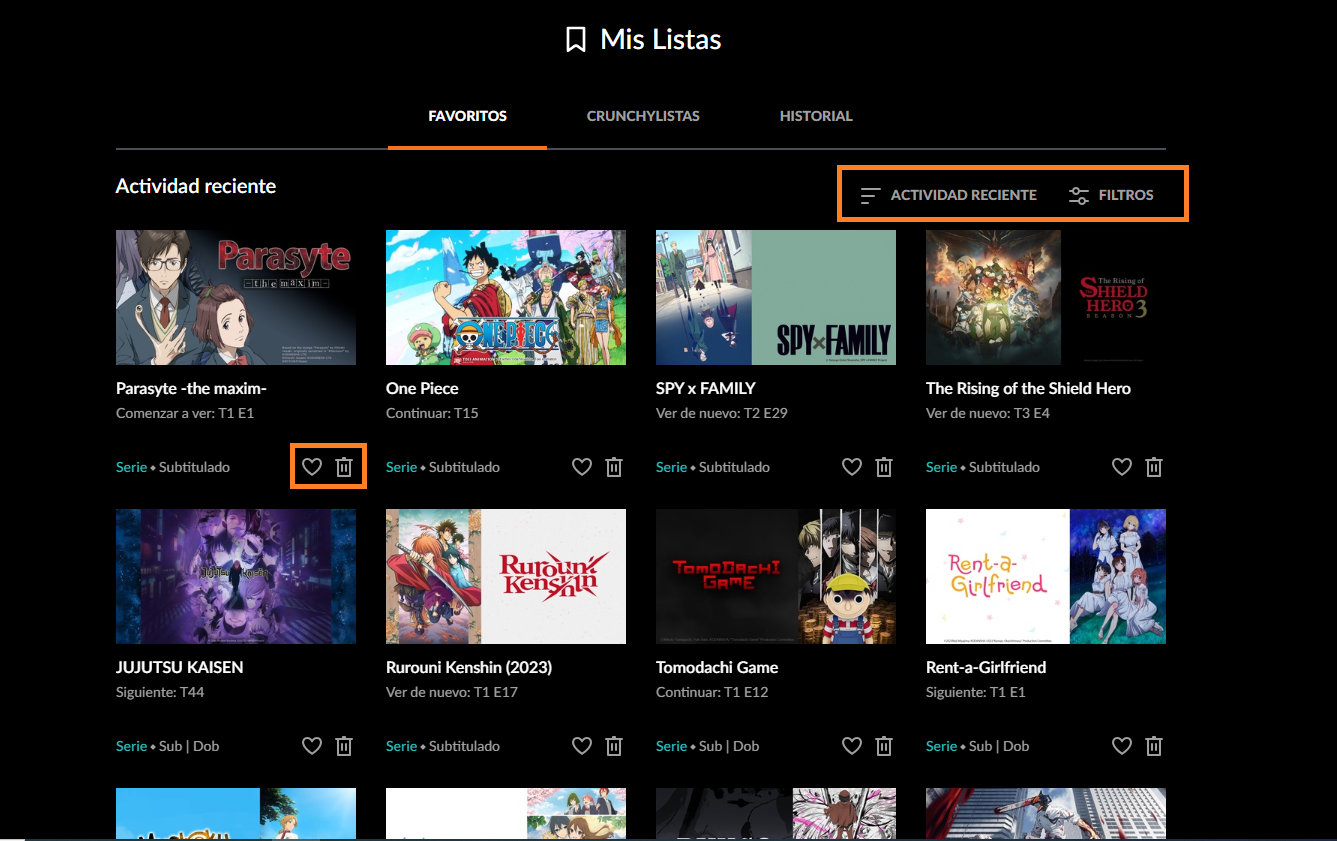Open the Rent-a-Girlfriend thumbnail
The image size is (1337, 841).
(x=1046, y=576)
